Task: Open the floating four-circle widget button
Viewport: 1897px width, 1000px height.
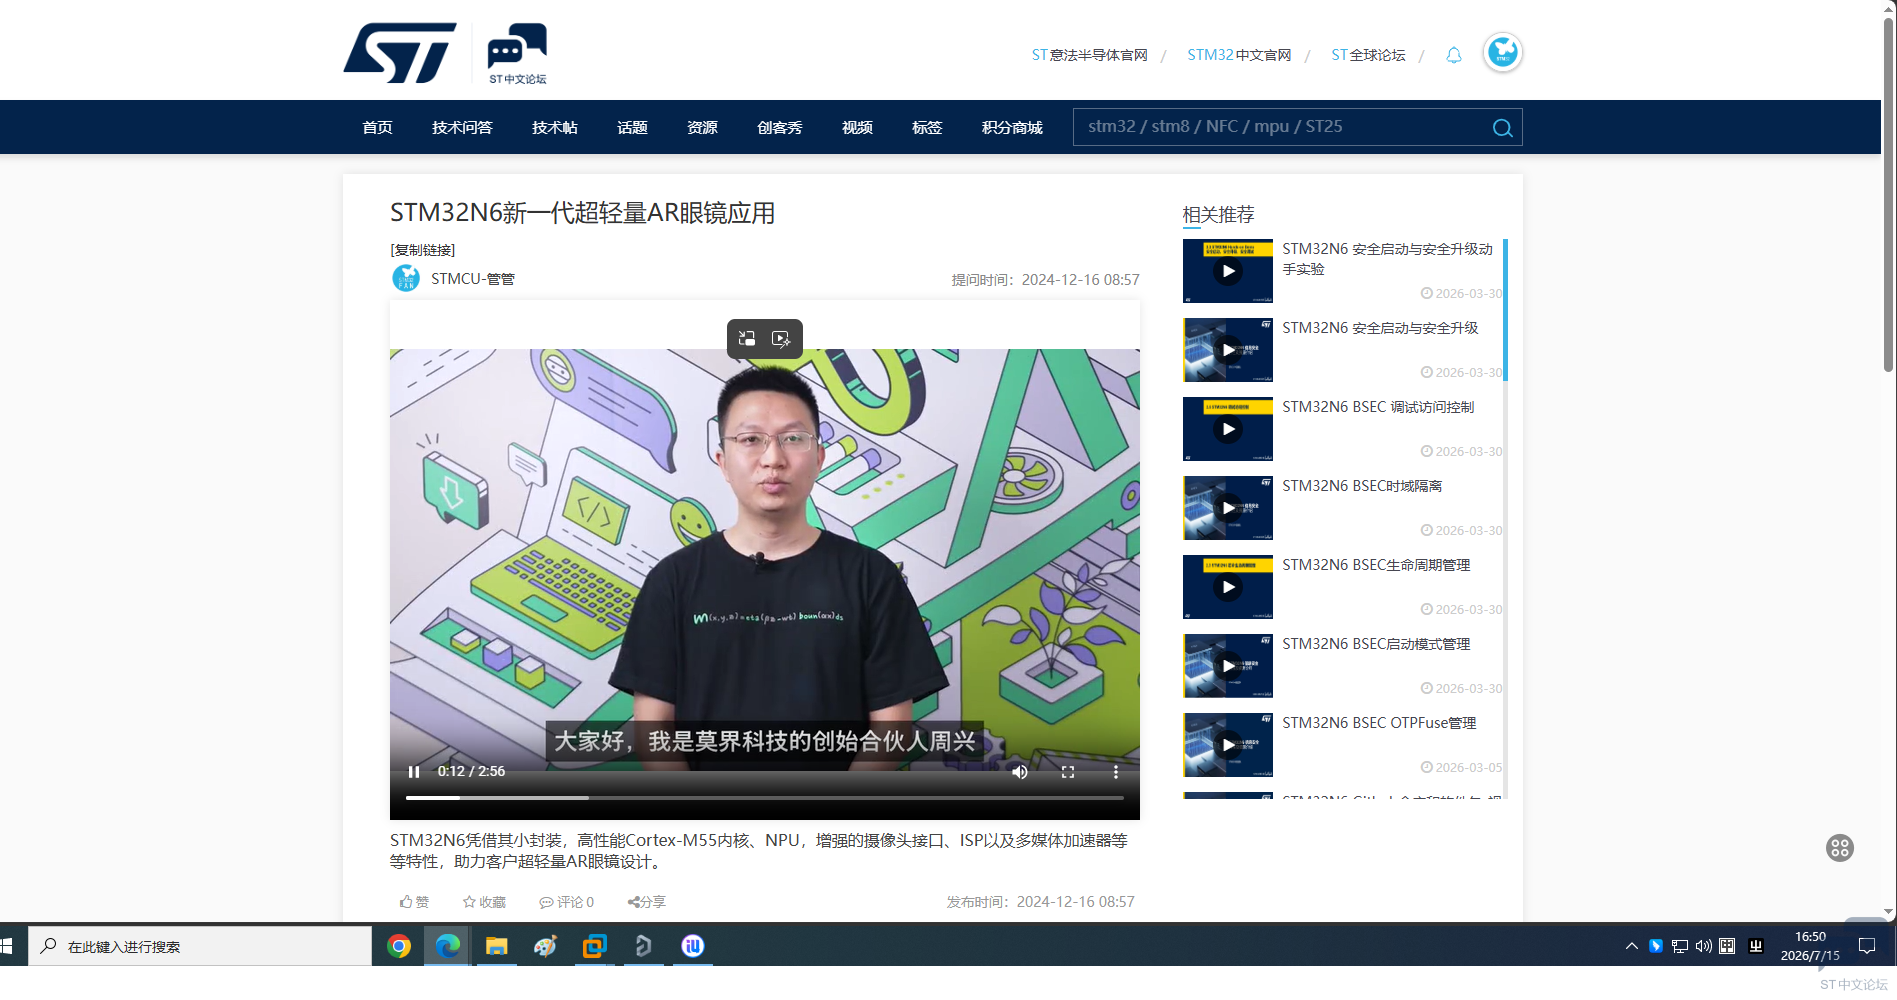Action: click(x=1840, y=848)
